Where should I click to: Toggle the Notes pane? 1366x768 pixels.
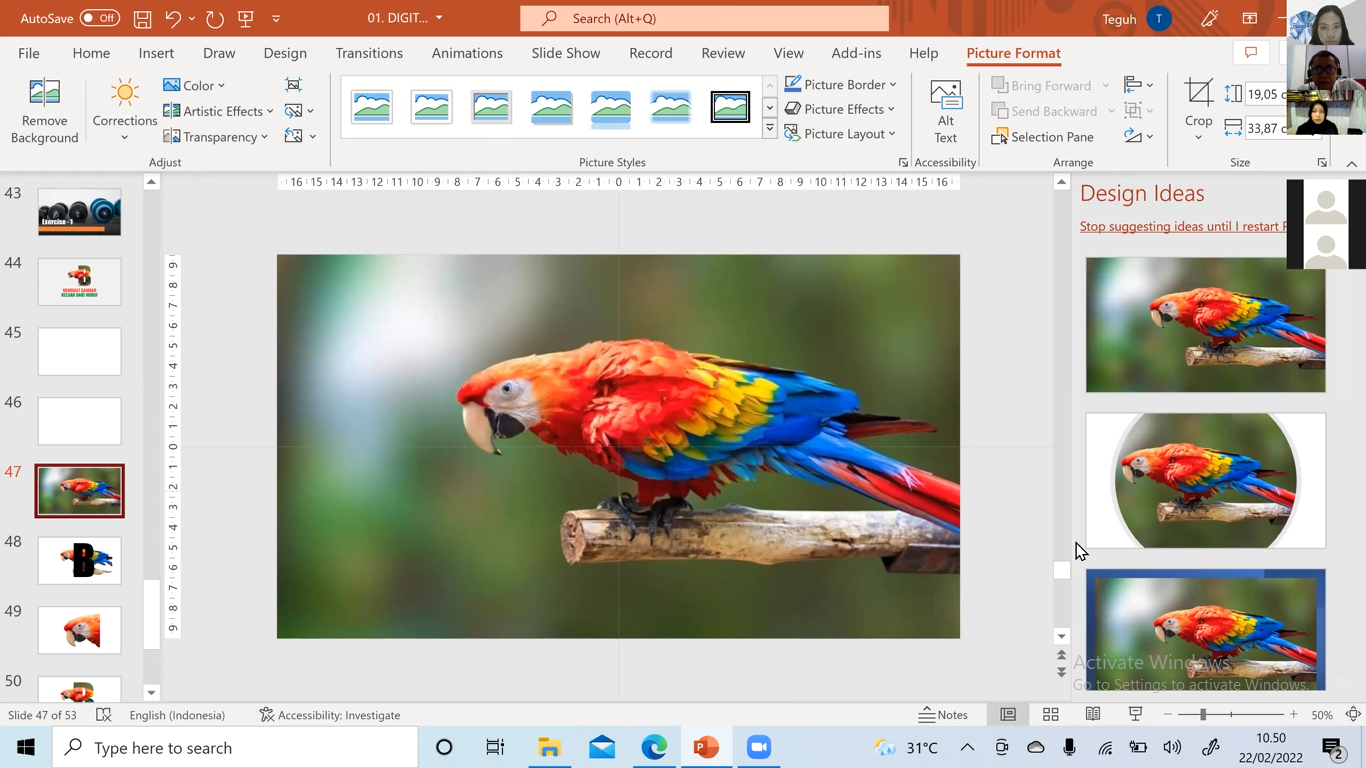[x=943, y=715]
